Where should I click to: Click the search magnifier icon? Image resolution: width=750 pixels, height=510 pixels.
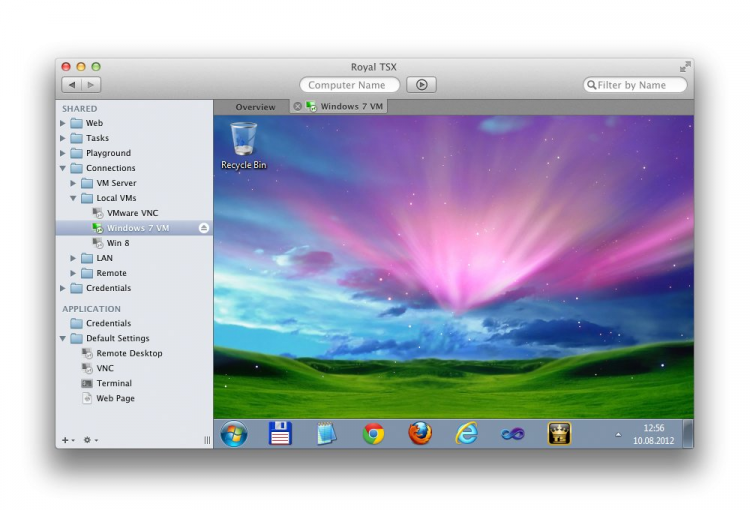[x=592, y=85]
